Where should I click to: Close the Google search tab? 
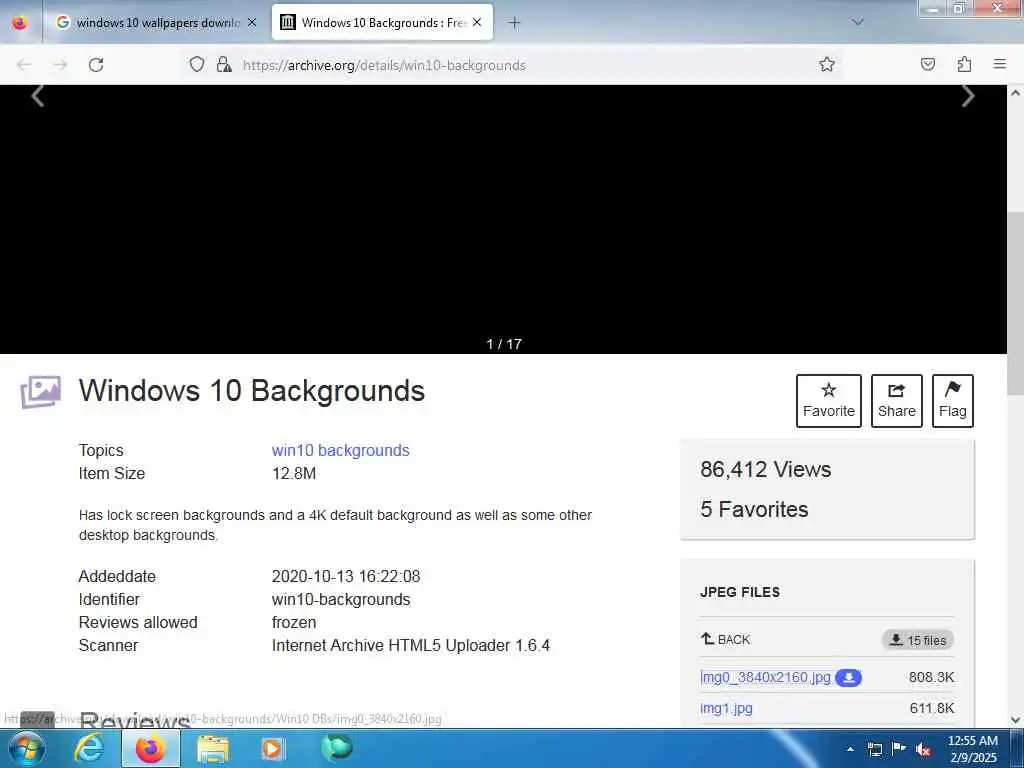[x=251, y=23]
